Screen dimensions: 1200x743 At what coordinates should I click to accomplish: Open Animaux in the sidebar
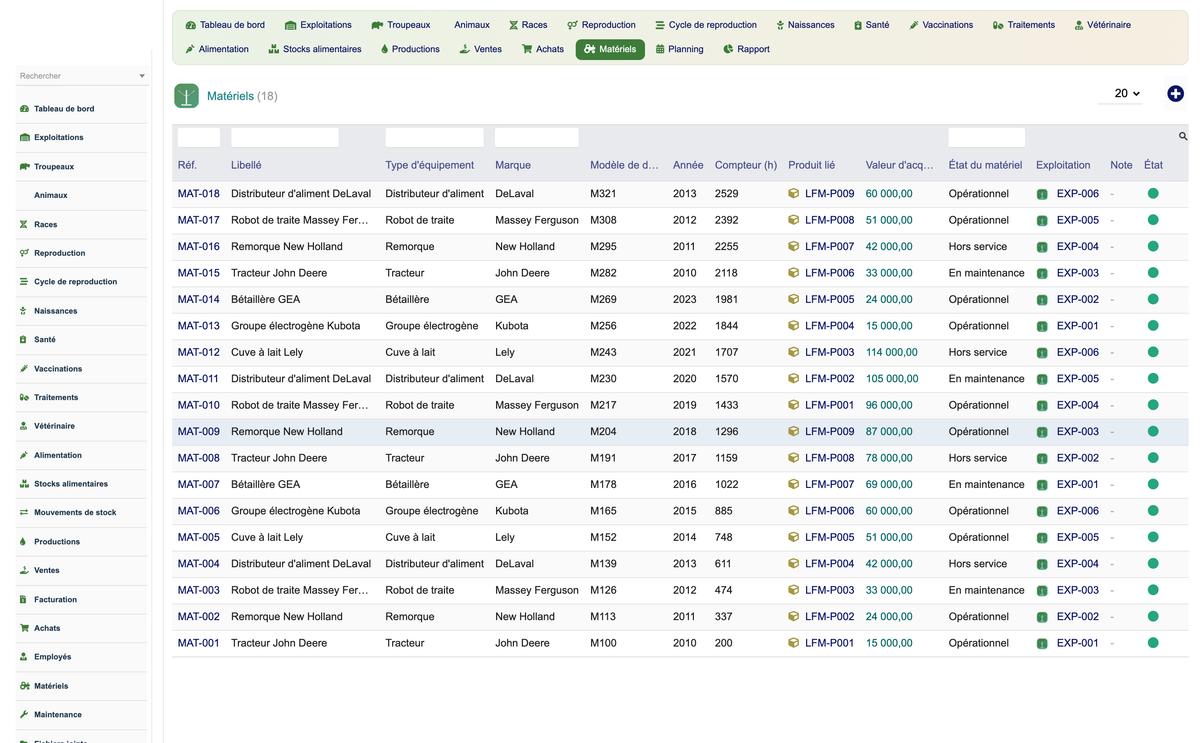51,195
